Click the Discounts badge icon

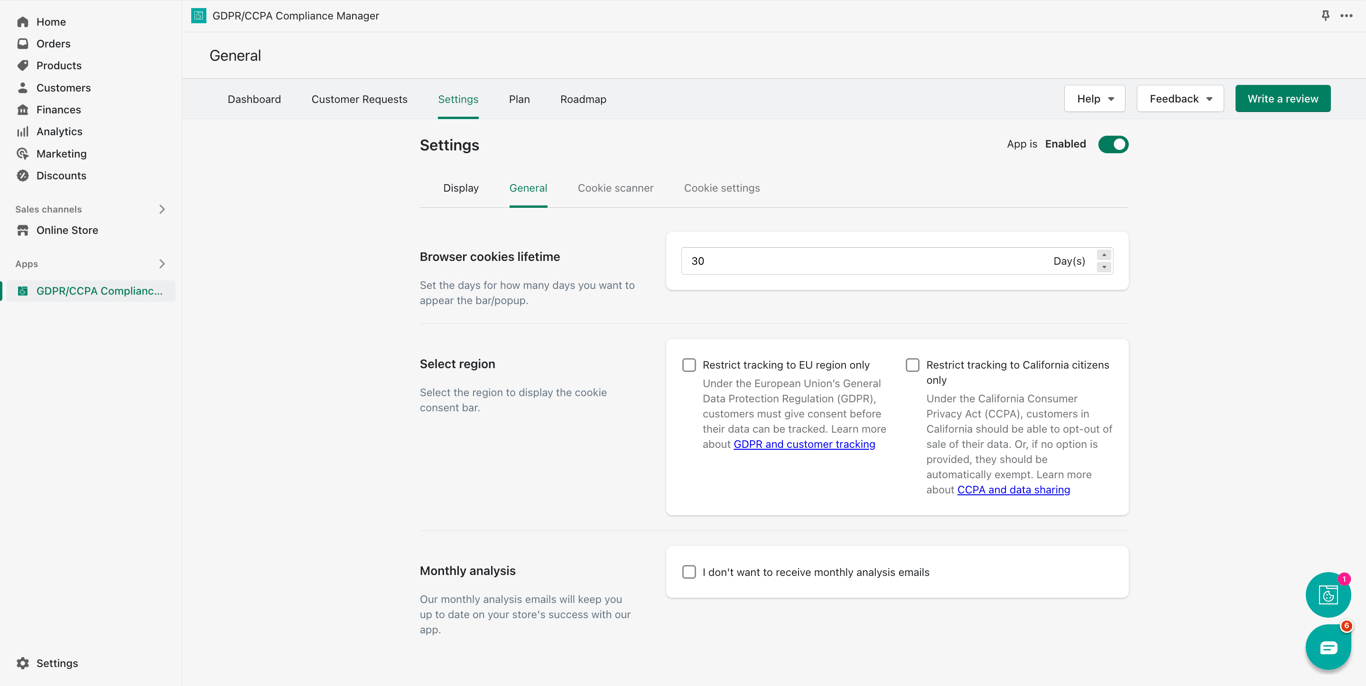coord(23,176)
